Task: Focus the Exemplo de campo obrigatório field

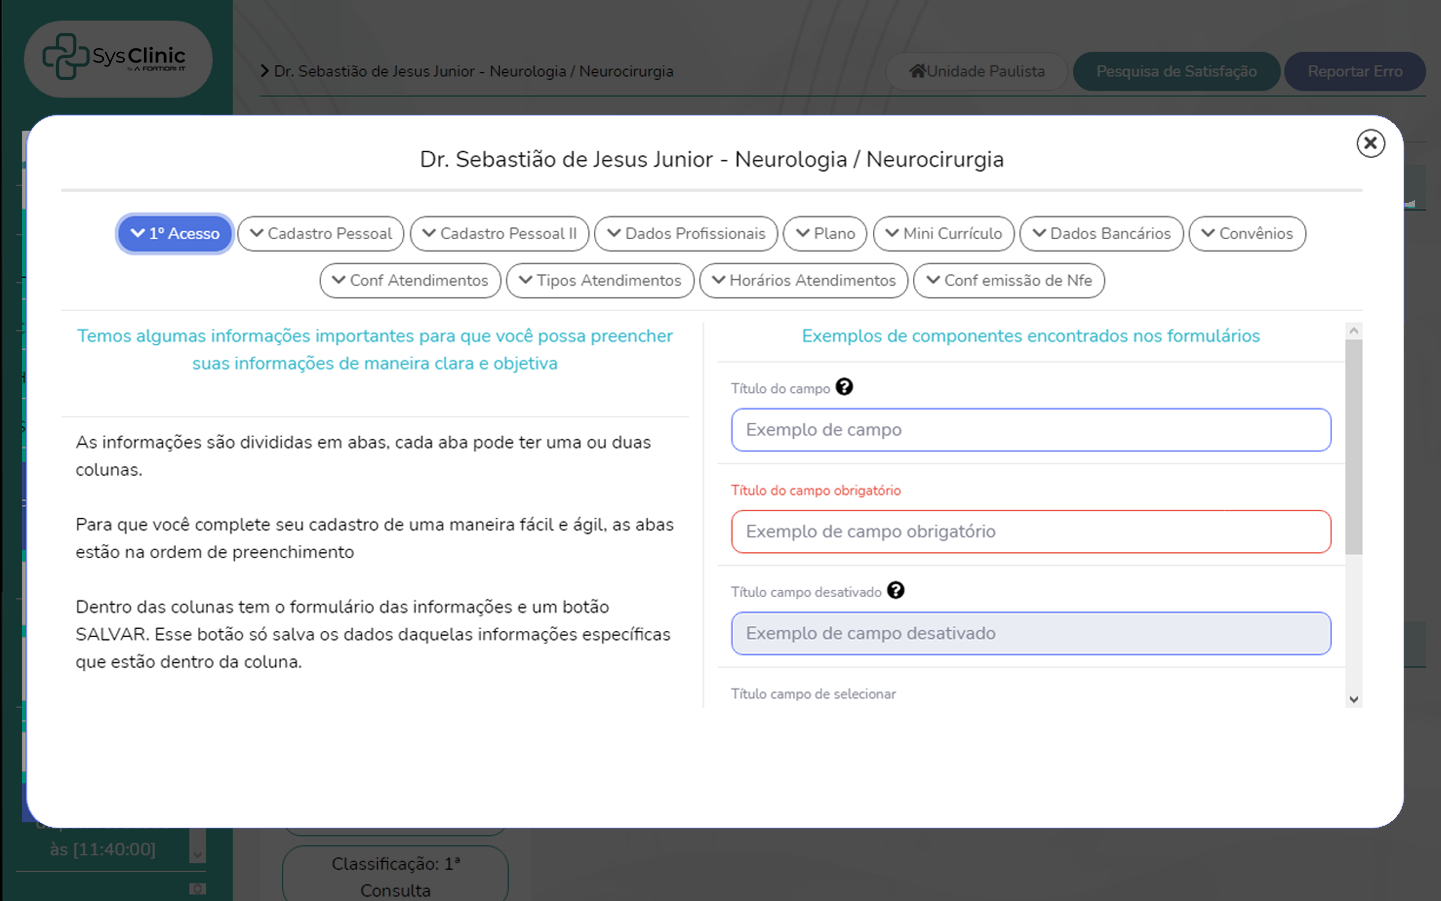Action: (1030, 532)
